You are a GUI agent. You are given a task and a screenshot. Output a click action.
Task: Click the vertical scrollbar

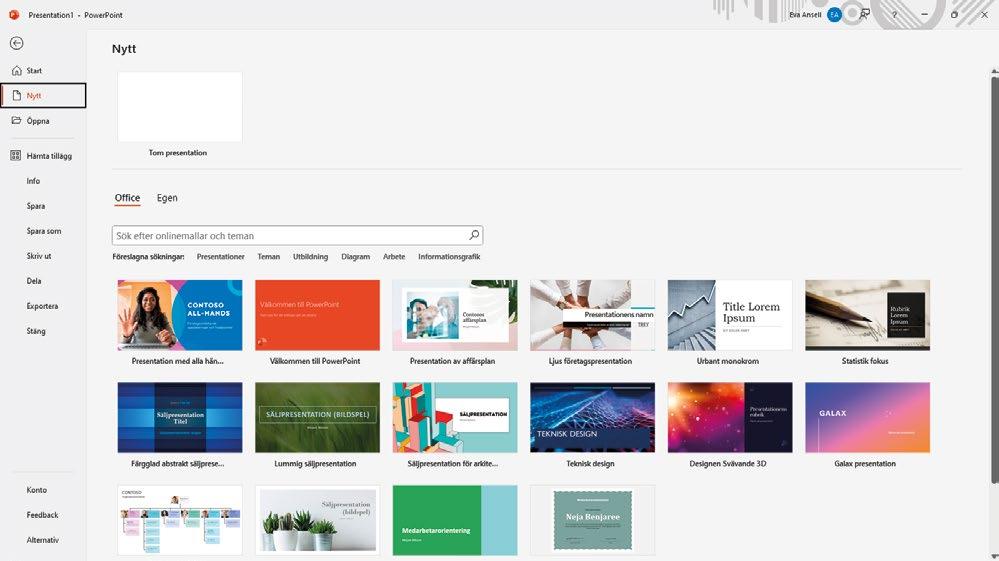995,280
